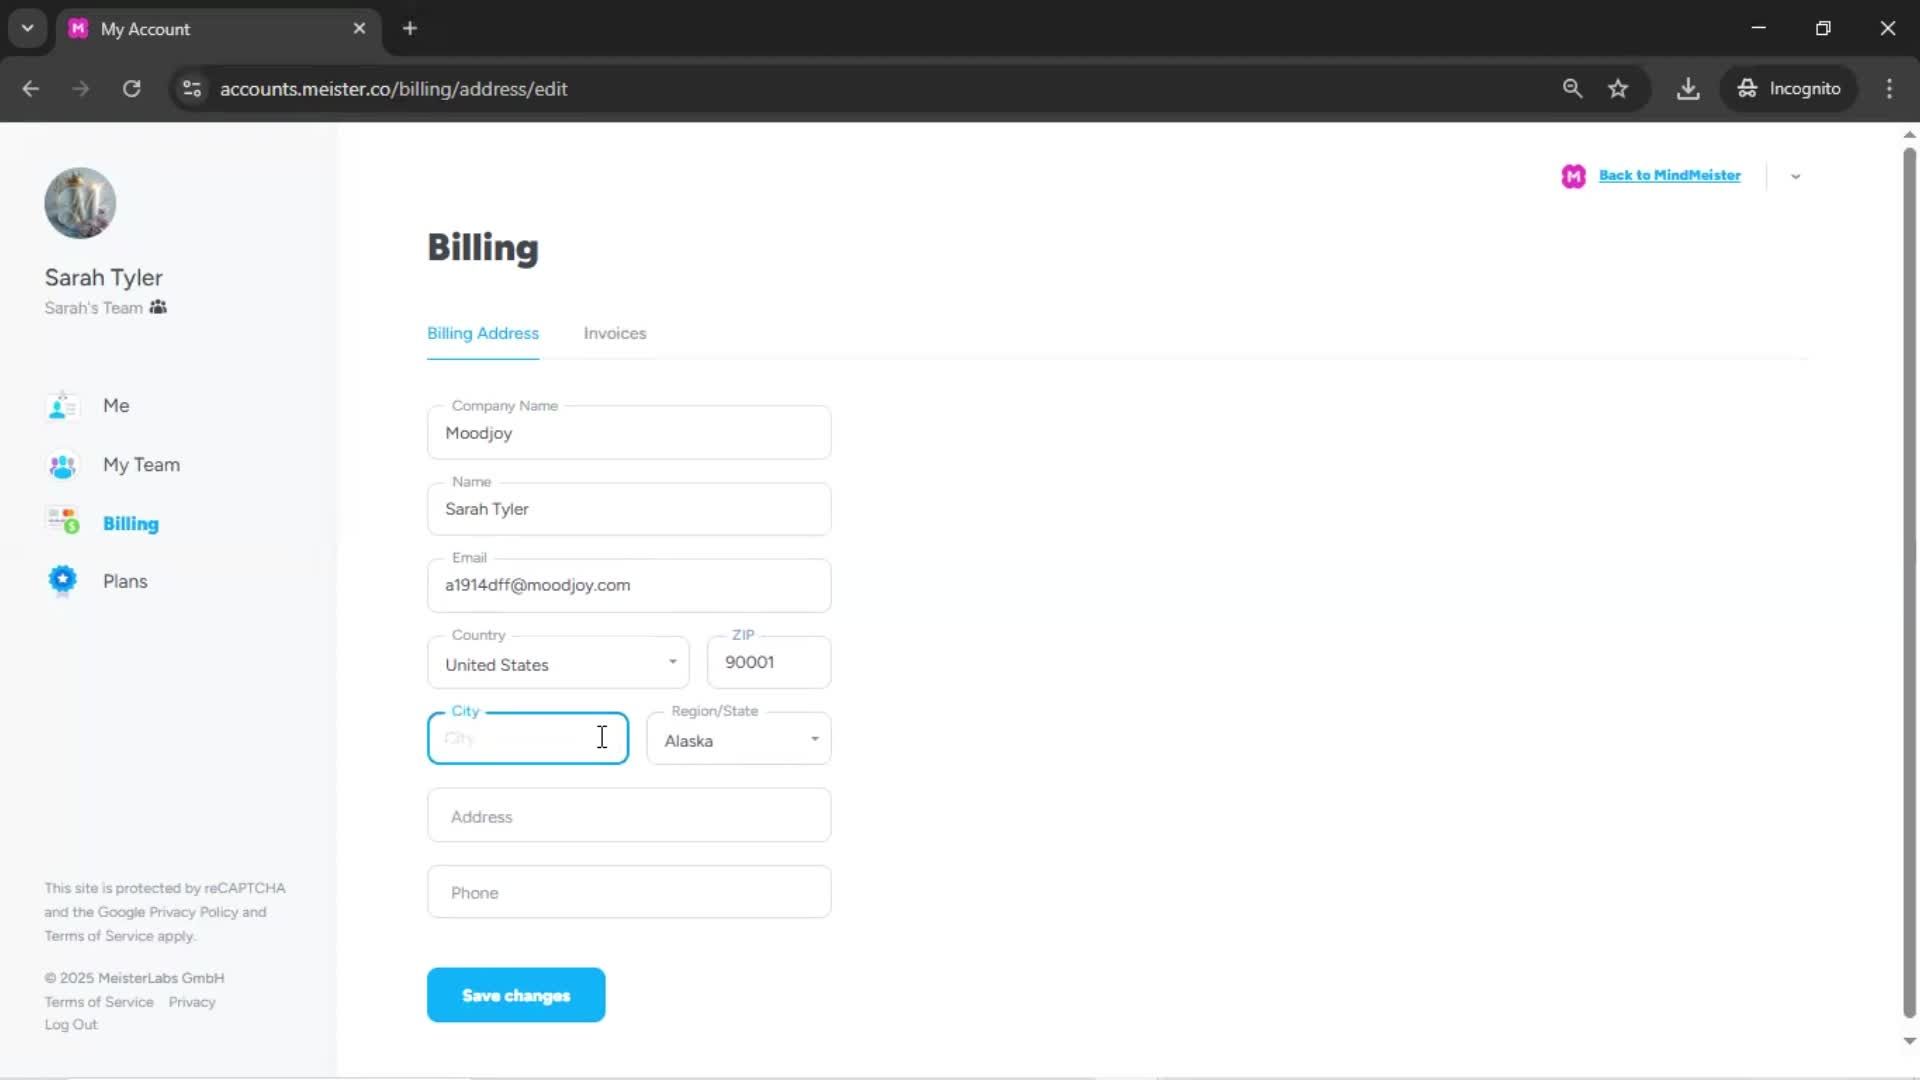Click the Address input field

tap(629, 815)
